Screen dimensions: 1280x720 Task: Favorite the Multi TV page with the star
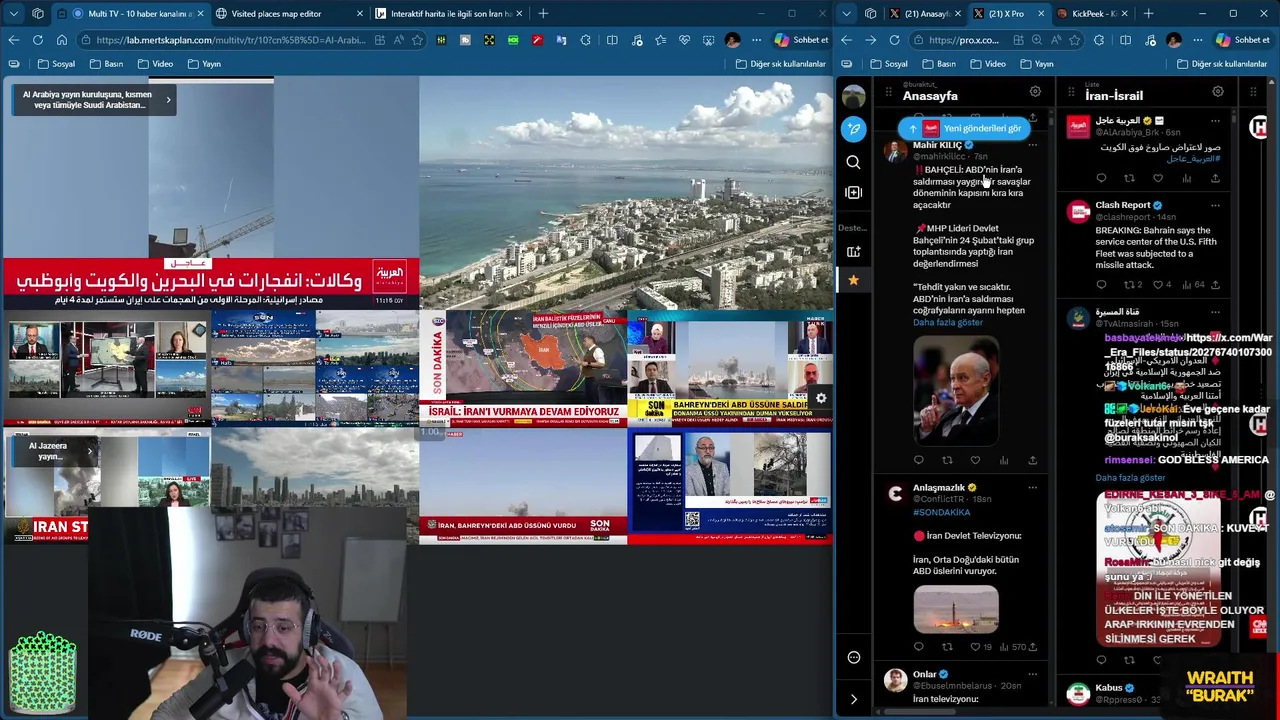click(x=417, y=40)
